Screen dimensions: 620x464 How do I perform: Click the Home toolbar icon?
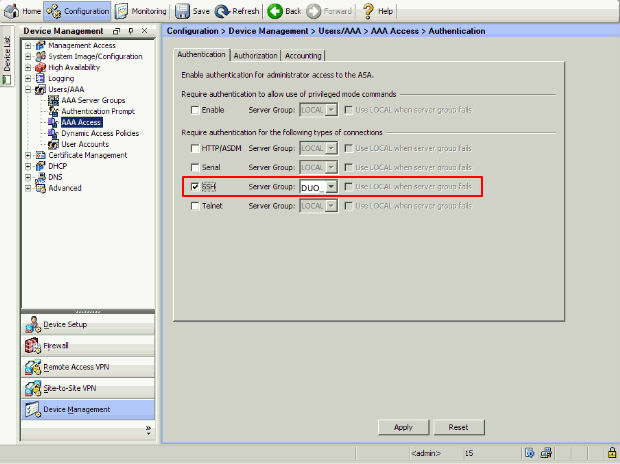click(x=13, y=11)
